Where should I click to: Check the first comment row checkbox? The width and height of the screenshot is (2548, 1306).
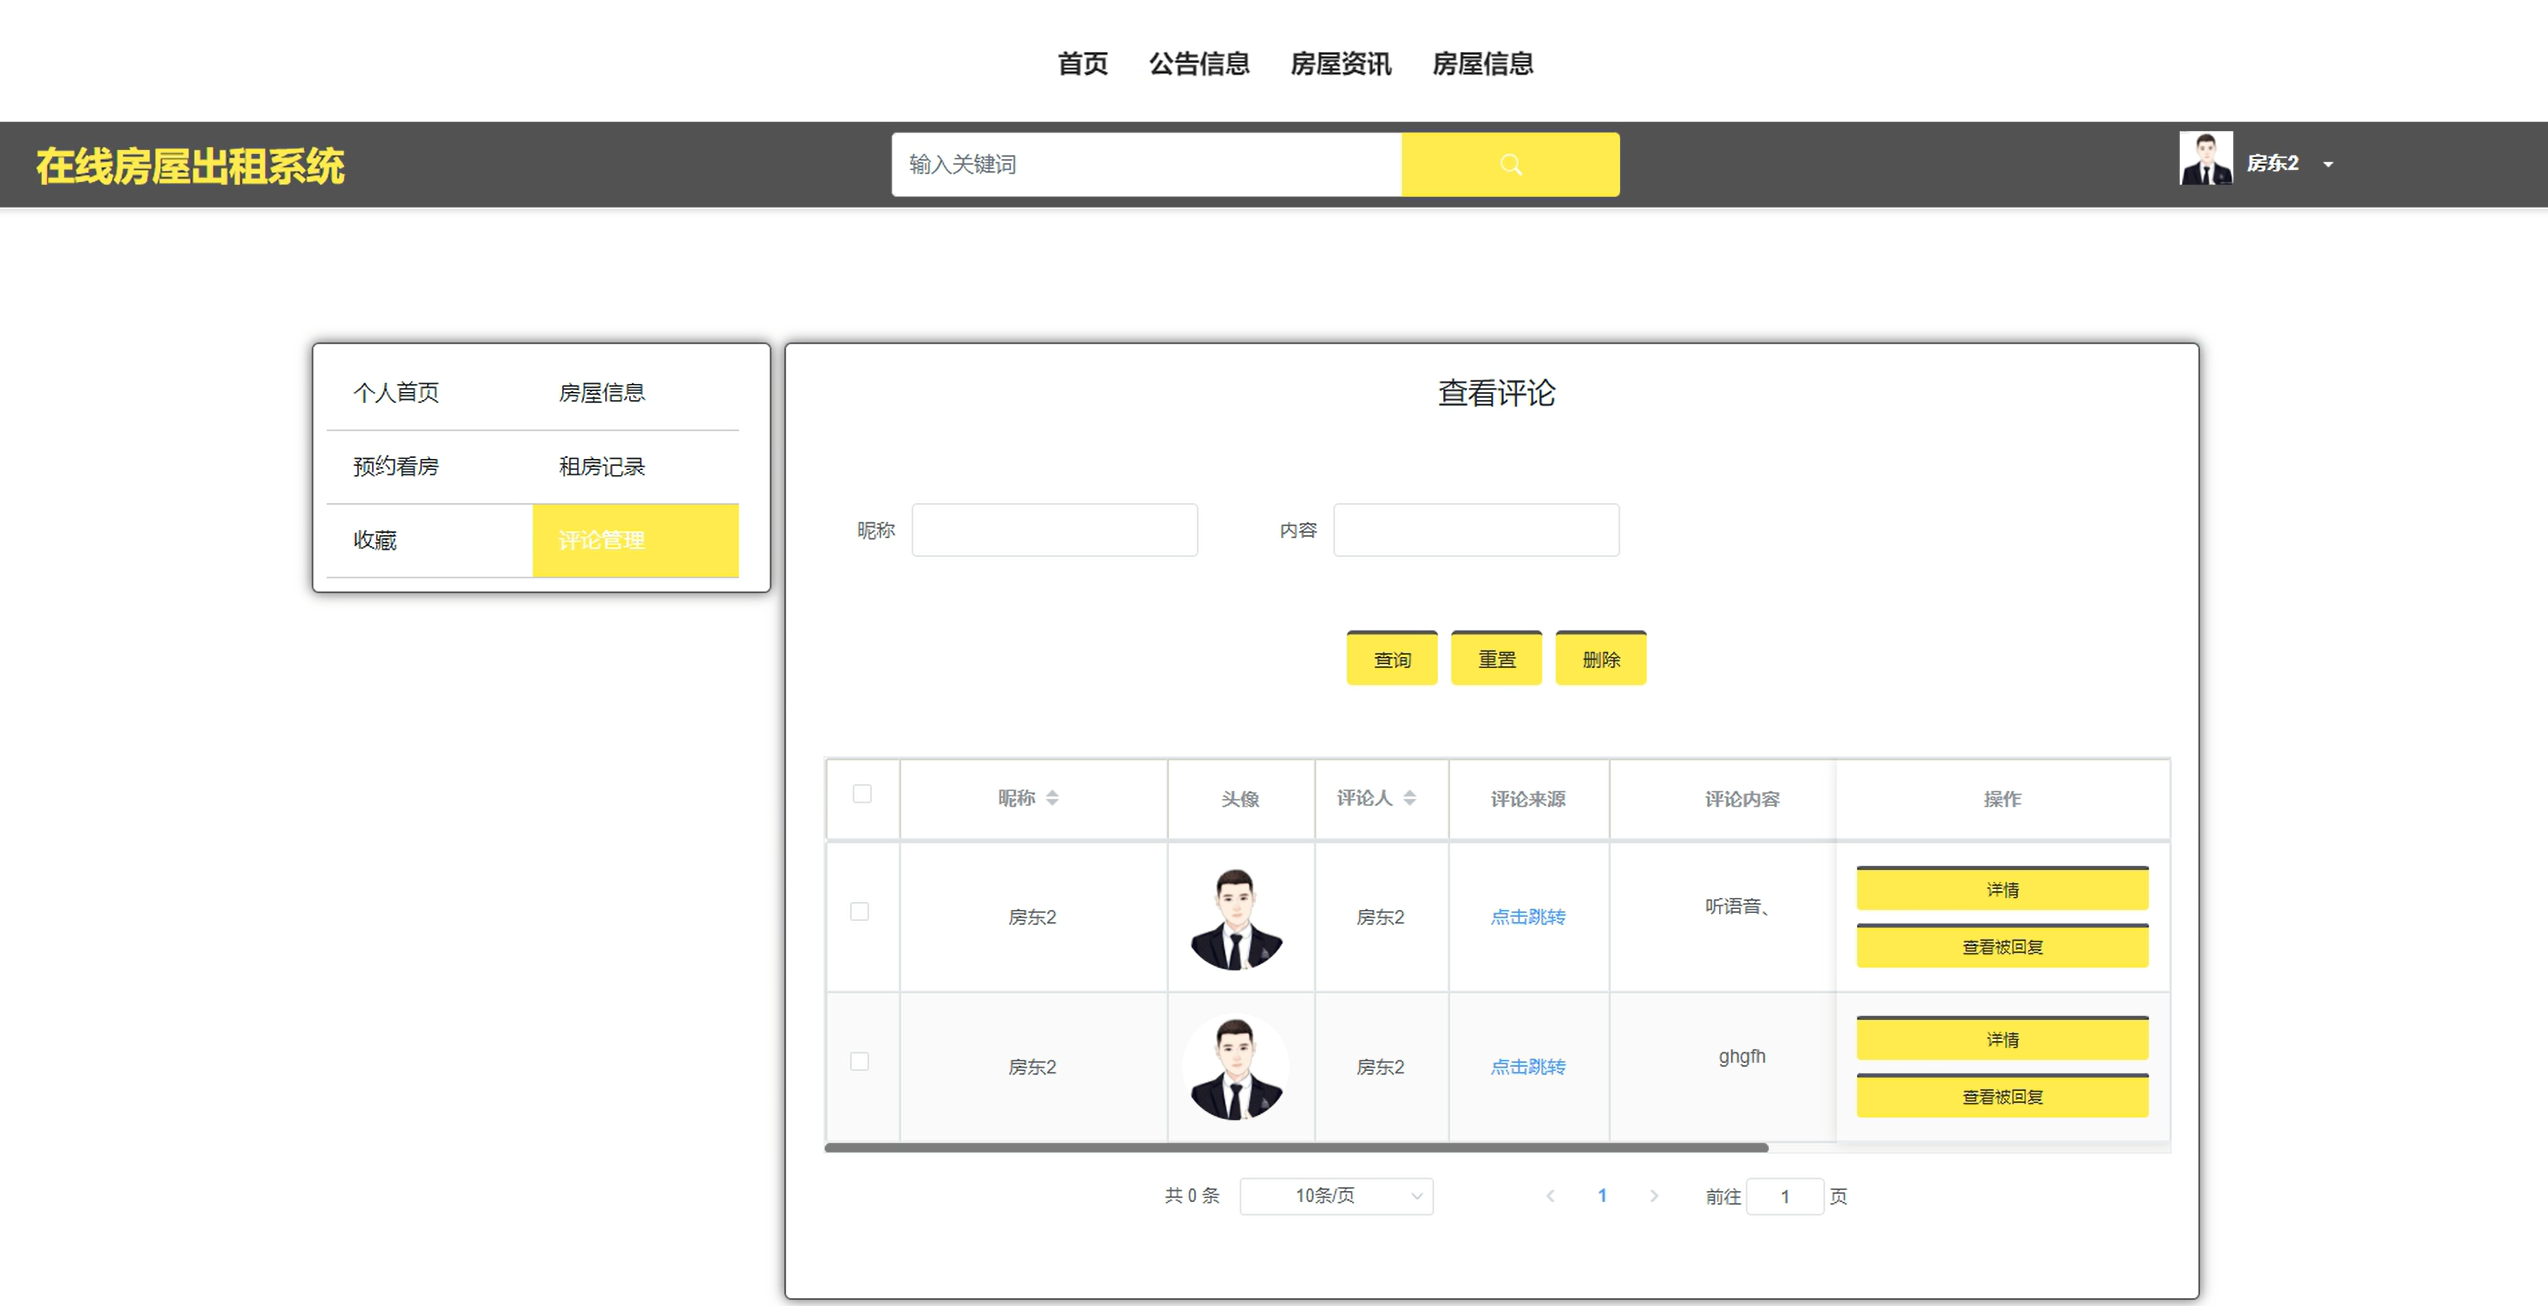(859, 911)
